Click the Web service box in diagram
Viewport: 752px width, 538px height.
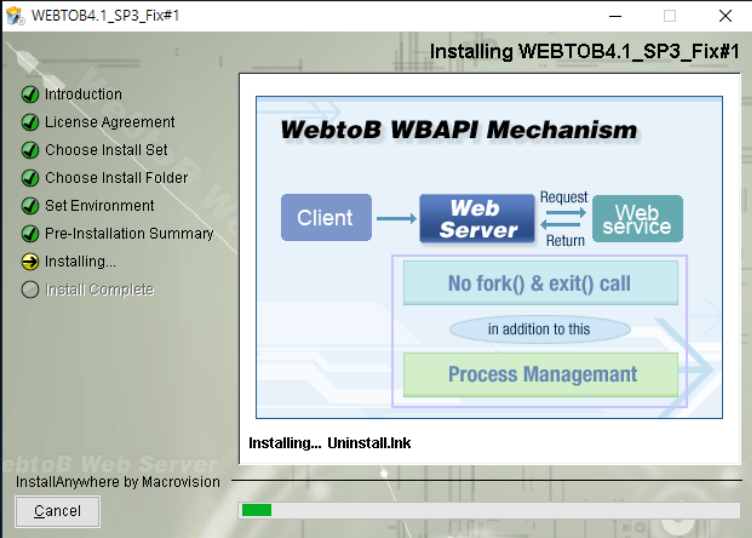point(637,219)
